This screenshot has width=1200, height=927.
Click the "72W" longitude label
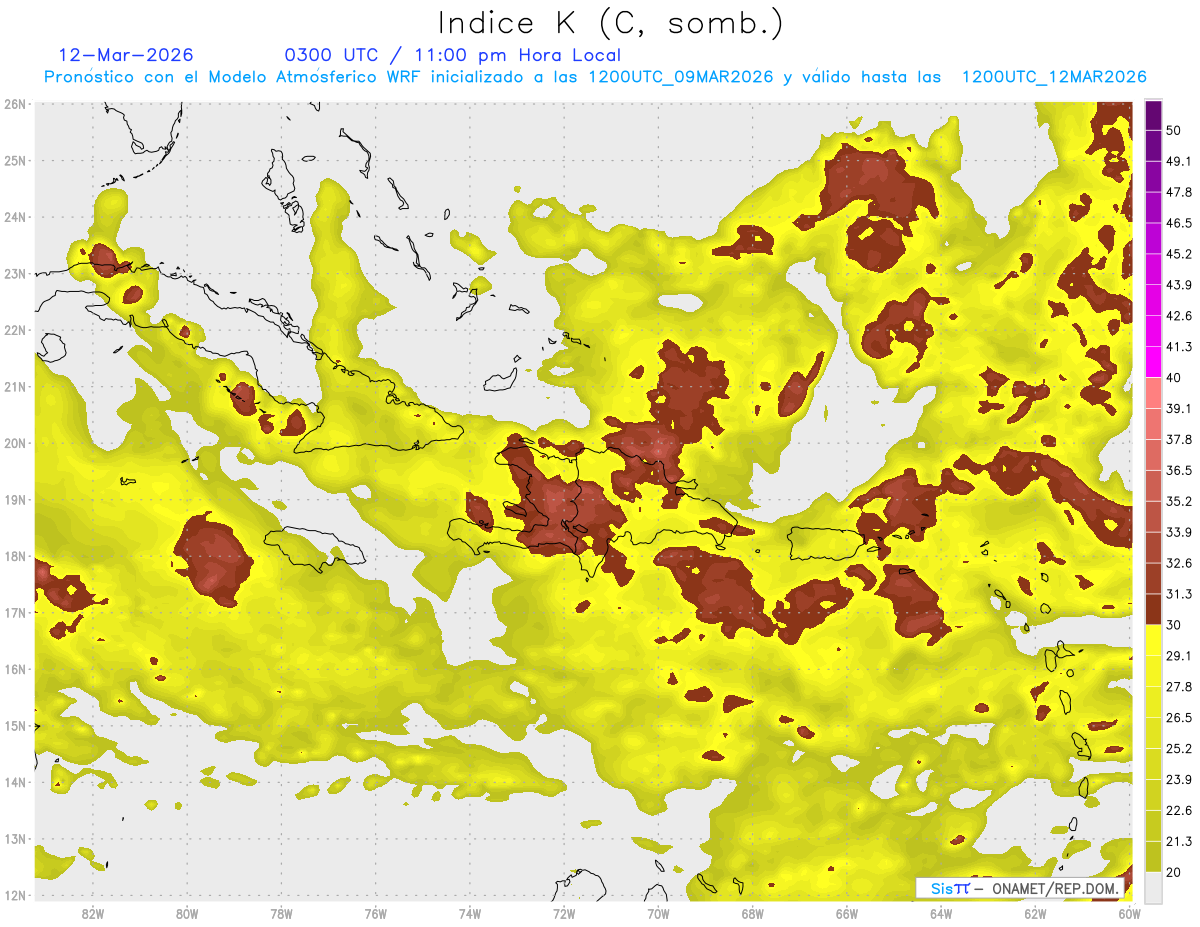564,913
